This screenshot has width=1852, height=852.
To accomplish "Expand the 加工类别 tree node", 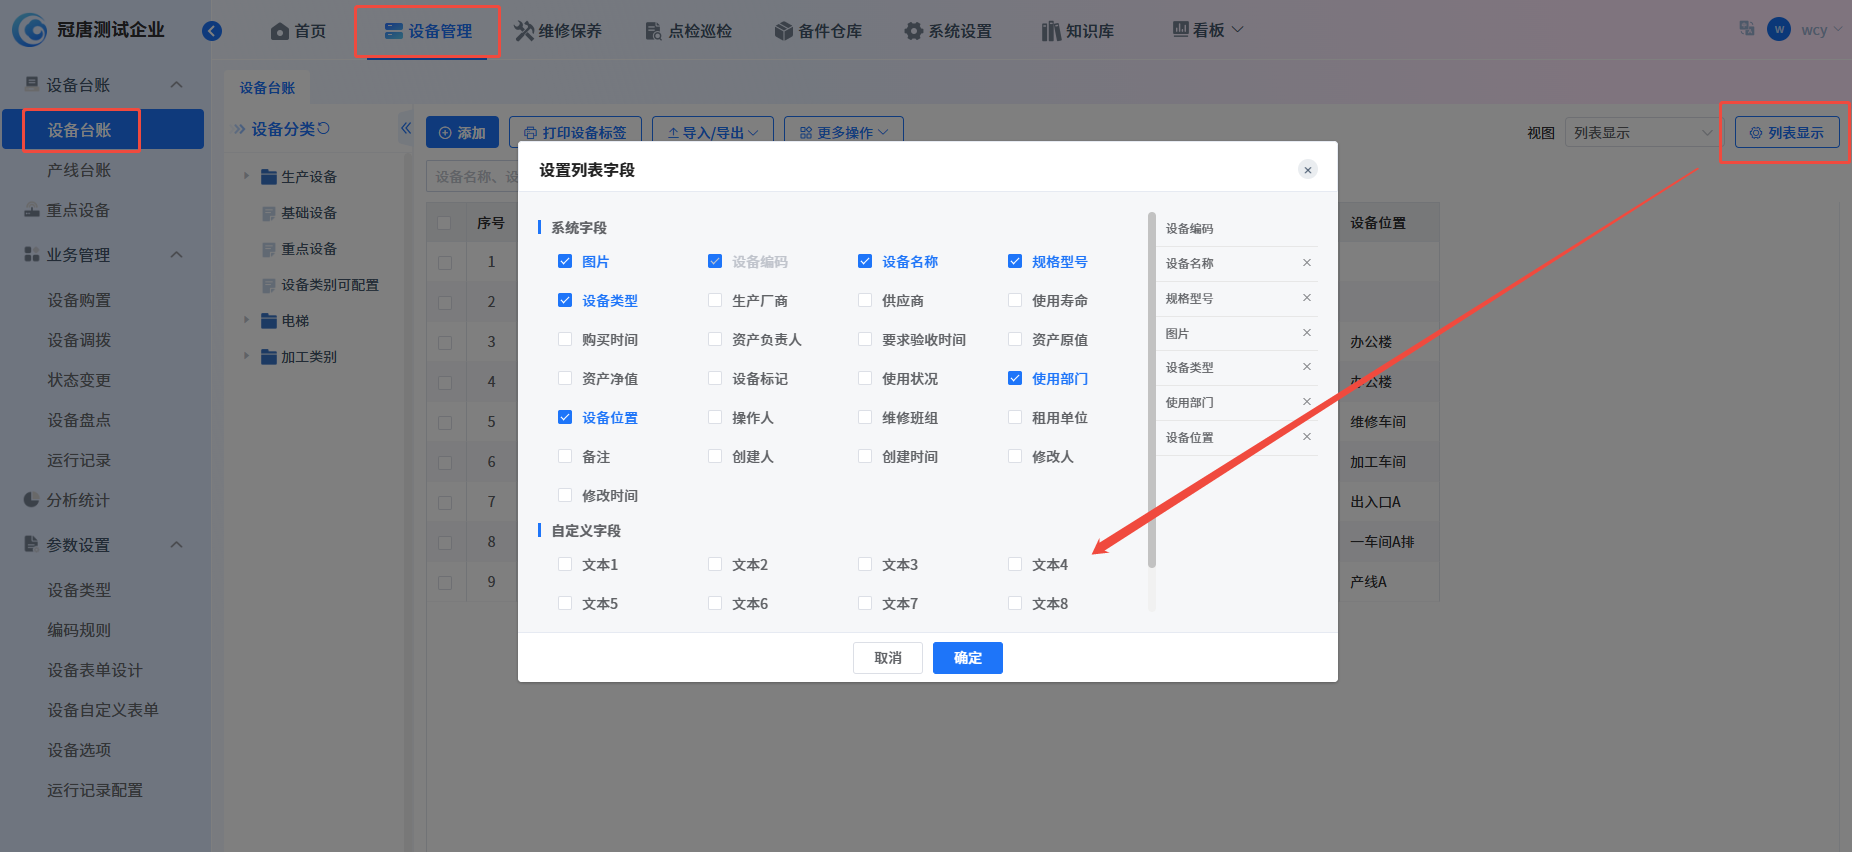I will pos(246,356).
